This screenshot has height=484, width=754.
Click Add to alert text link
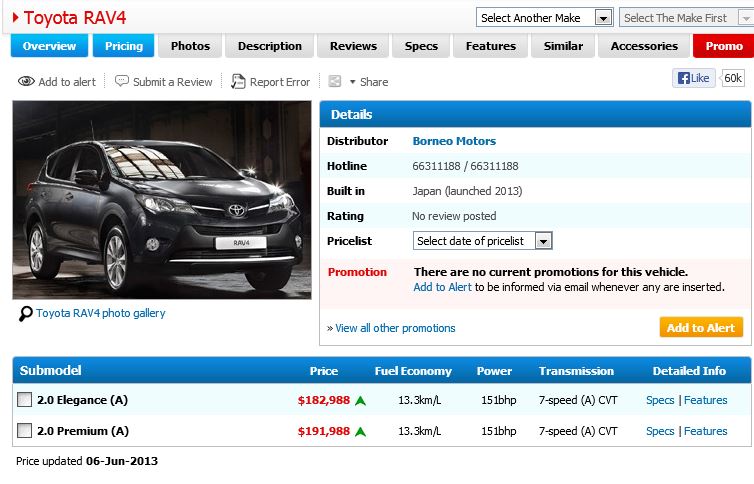pos(67,82)
